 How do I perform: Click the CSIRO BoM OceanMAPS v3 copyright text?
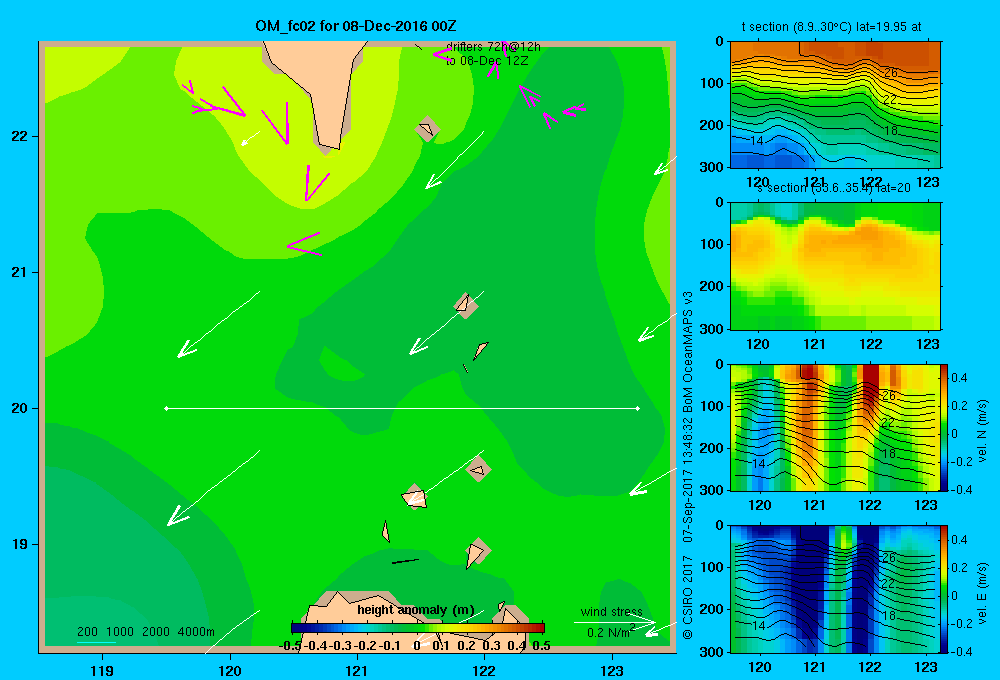688,466
